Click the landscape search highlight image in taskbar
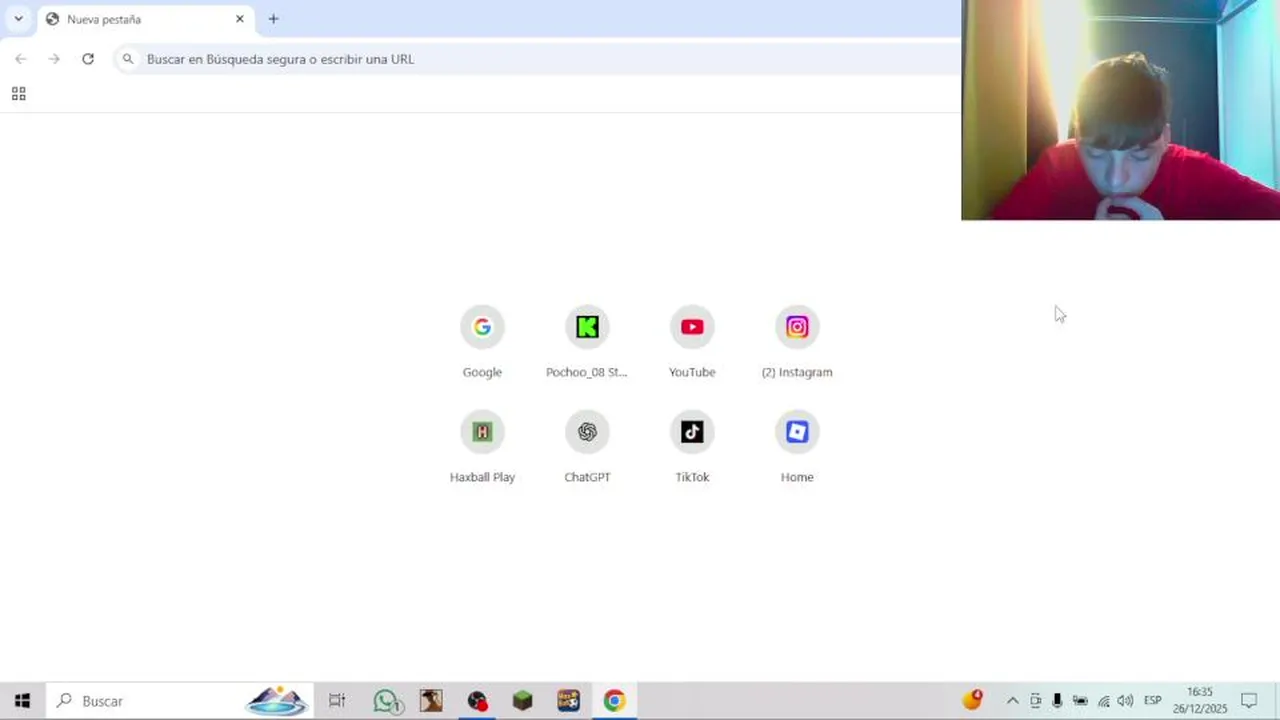 pos(277,701)
